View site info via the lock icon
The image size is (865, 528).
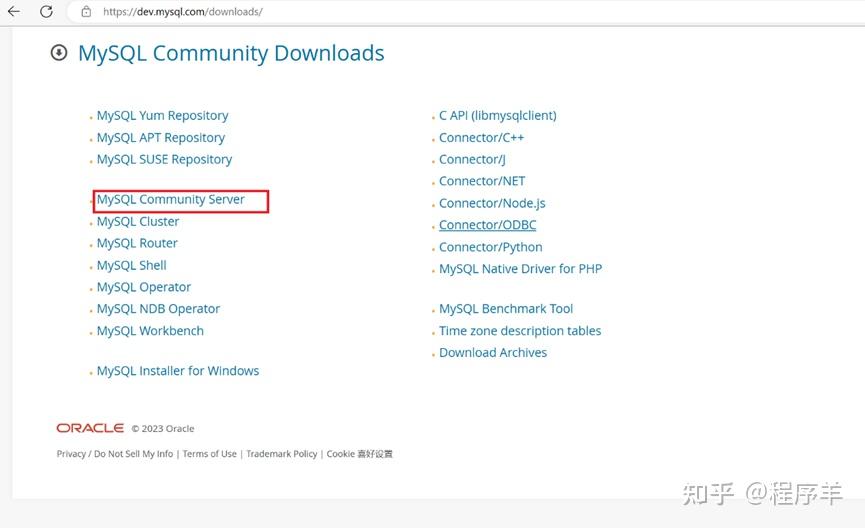tap(86, 11)
